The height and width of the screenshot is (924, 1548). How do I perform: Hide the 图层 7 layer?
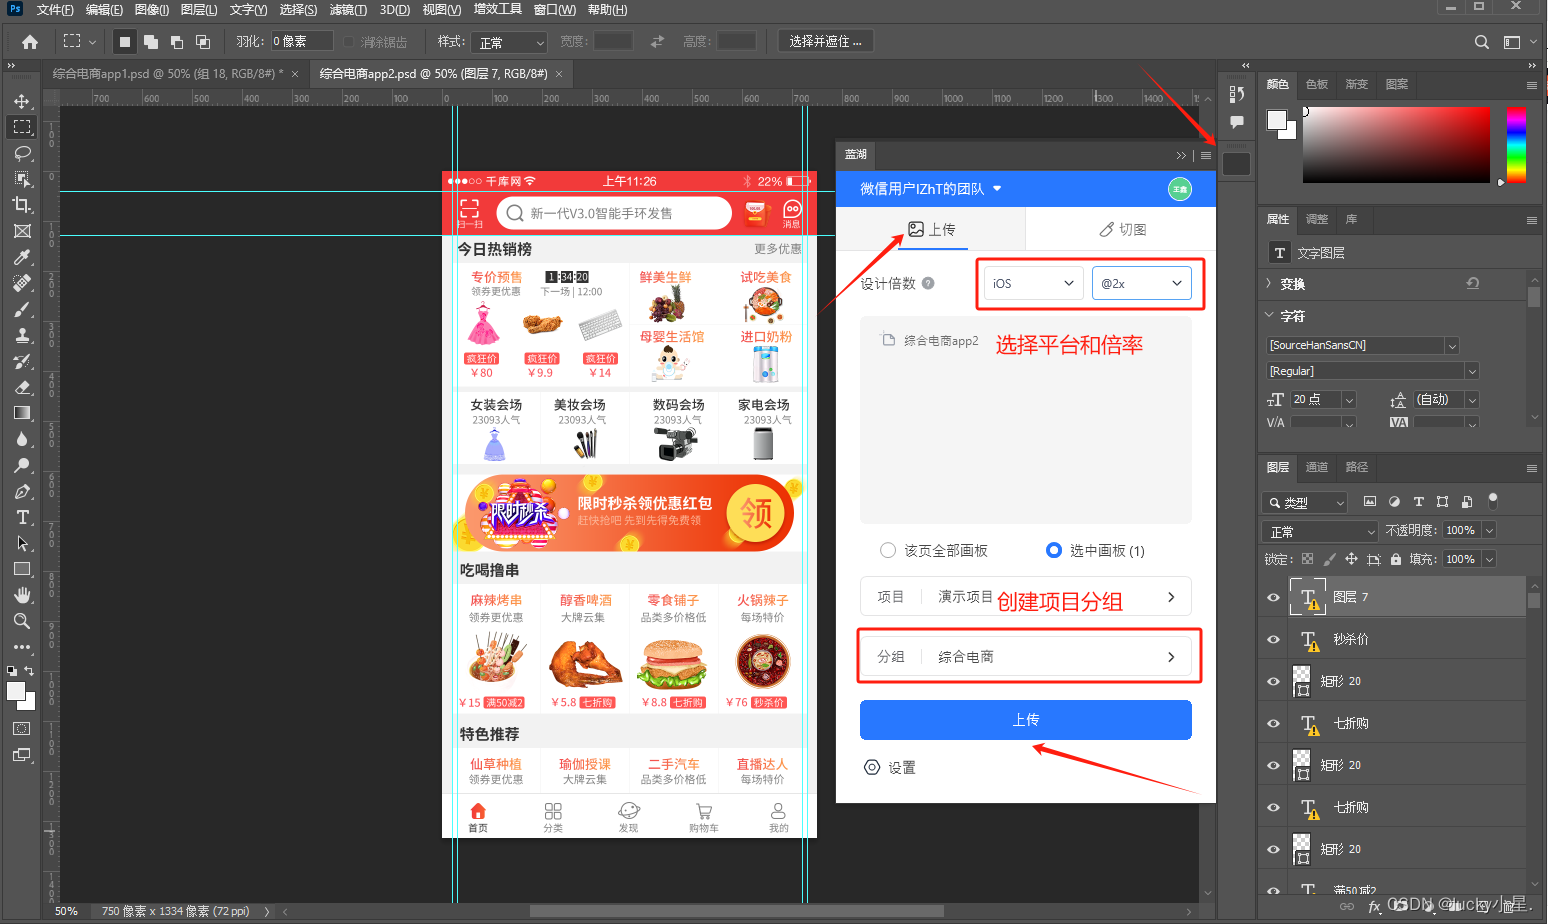coord(1273,597)
